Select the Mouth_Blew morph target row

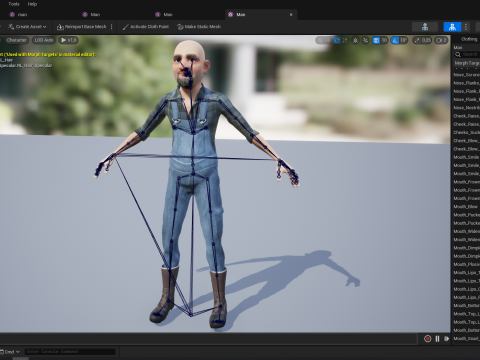pos(466,207)
